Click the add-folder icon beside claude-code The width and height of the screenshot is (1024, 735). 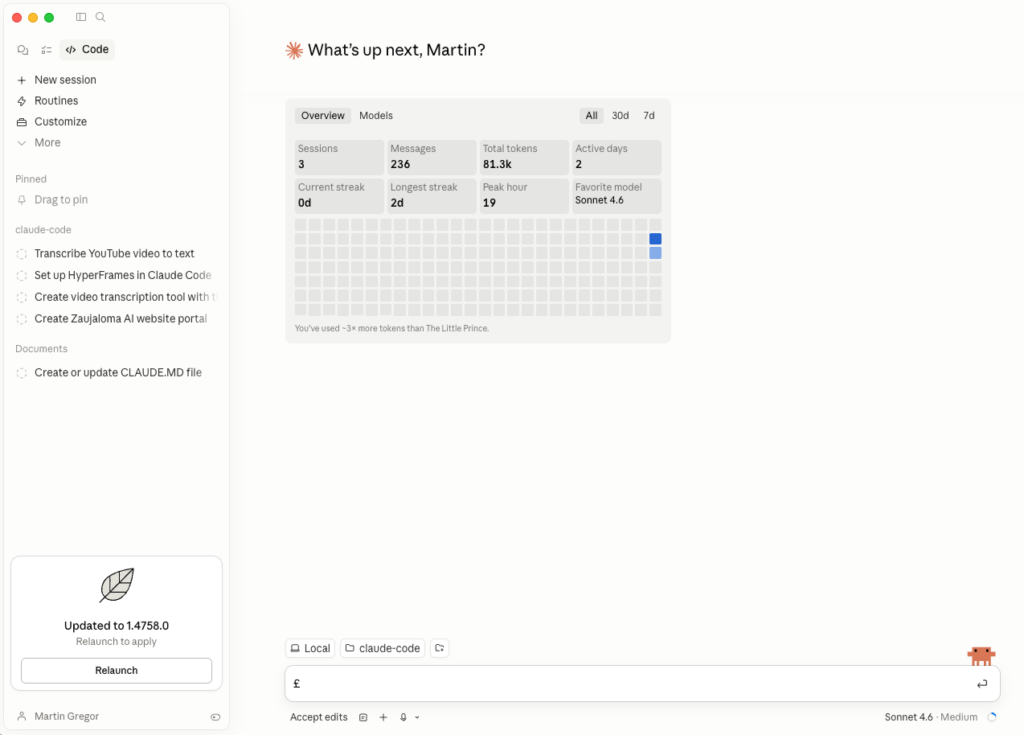click(439, 648)
